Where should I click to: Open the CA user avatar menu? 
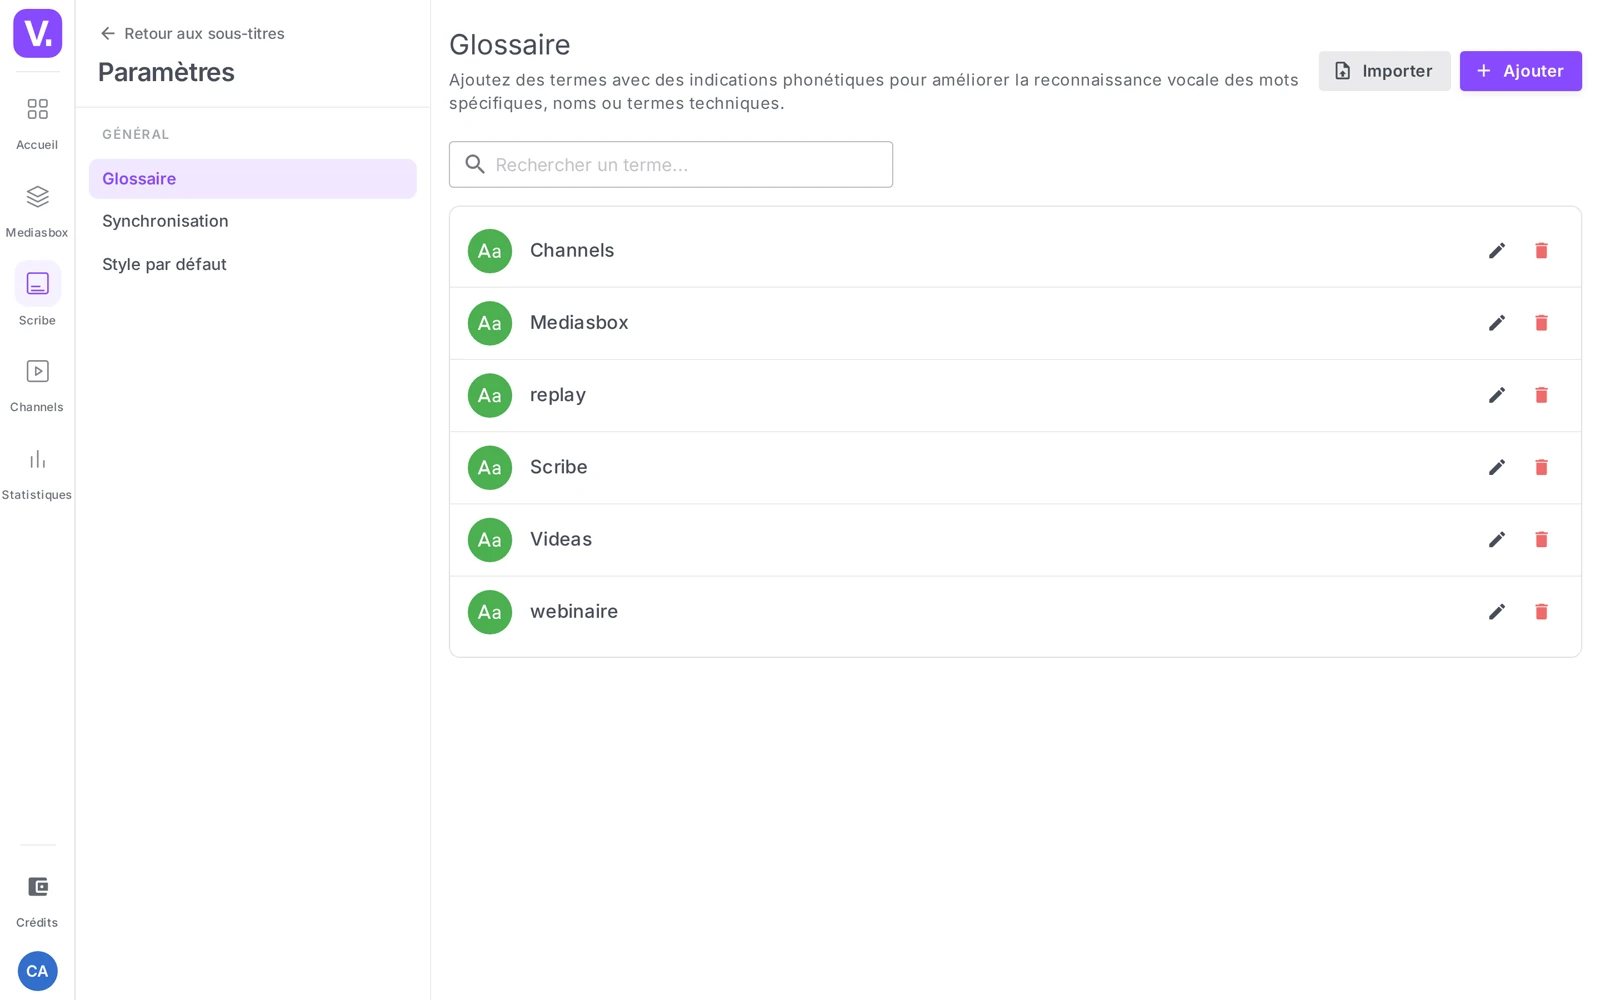pos(37,971)
